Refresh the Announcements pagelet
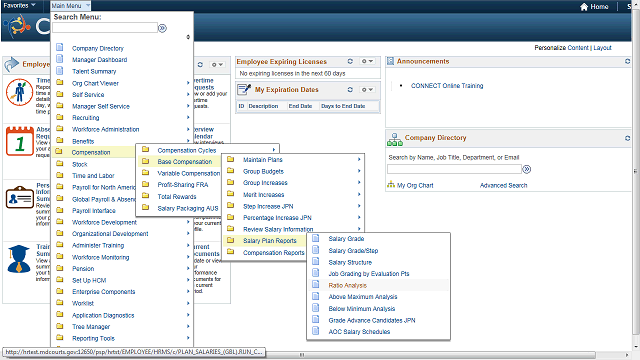 coord(627,61)
